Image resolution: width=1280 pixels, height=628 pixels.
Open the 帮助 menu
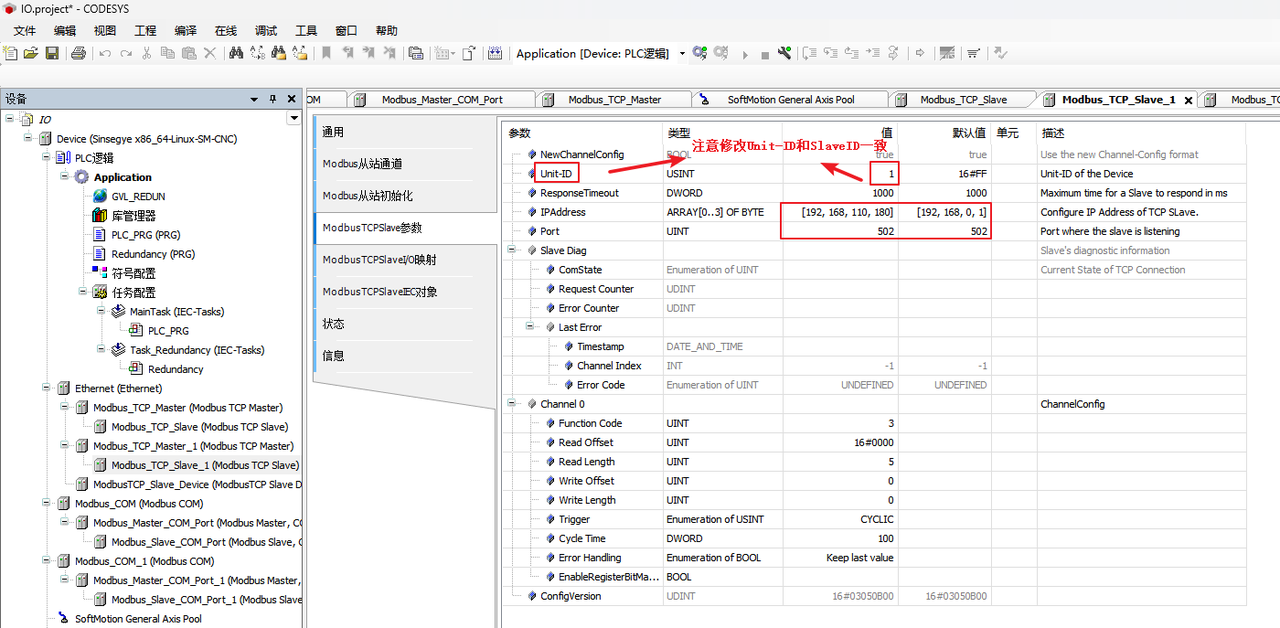386,31
